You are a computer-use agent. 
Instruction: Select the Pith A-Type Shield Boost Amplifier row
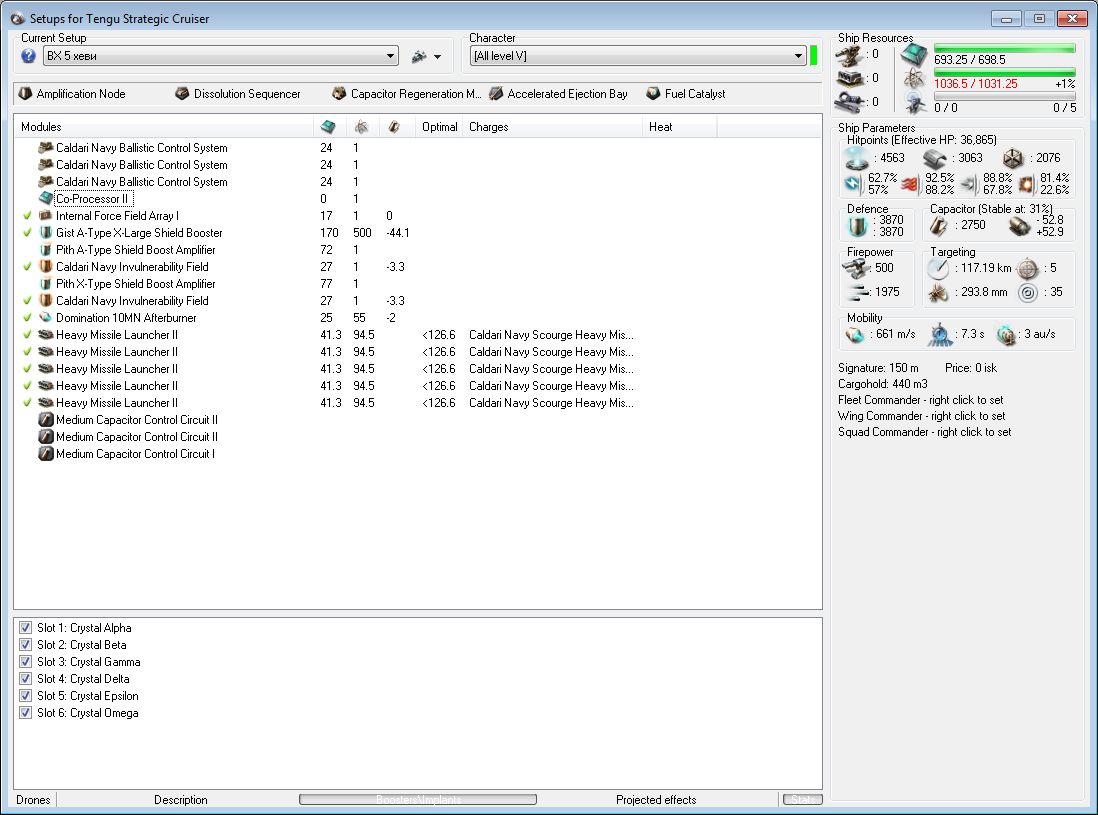(418, 250)
